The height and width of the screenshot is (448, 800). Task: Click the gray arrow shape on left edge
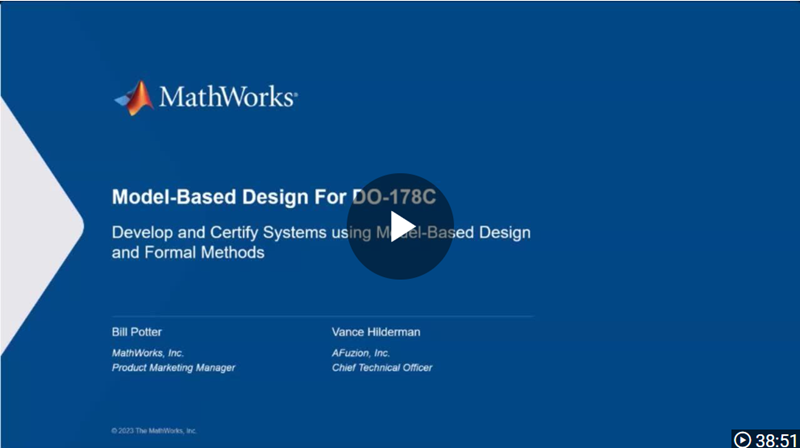(x=40, y=228)
